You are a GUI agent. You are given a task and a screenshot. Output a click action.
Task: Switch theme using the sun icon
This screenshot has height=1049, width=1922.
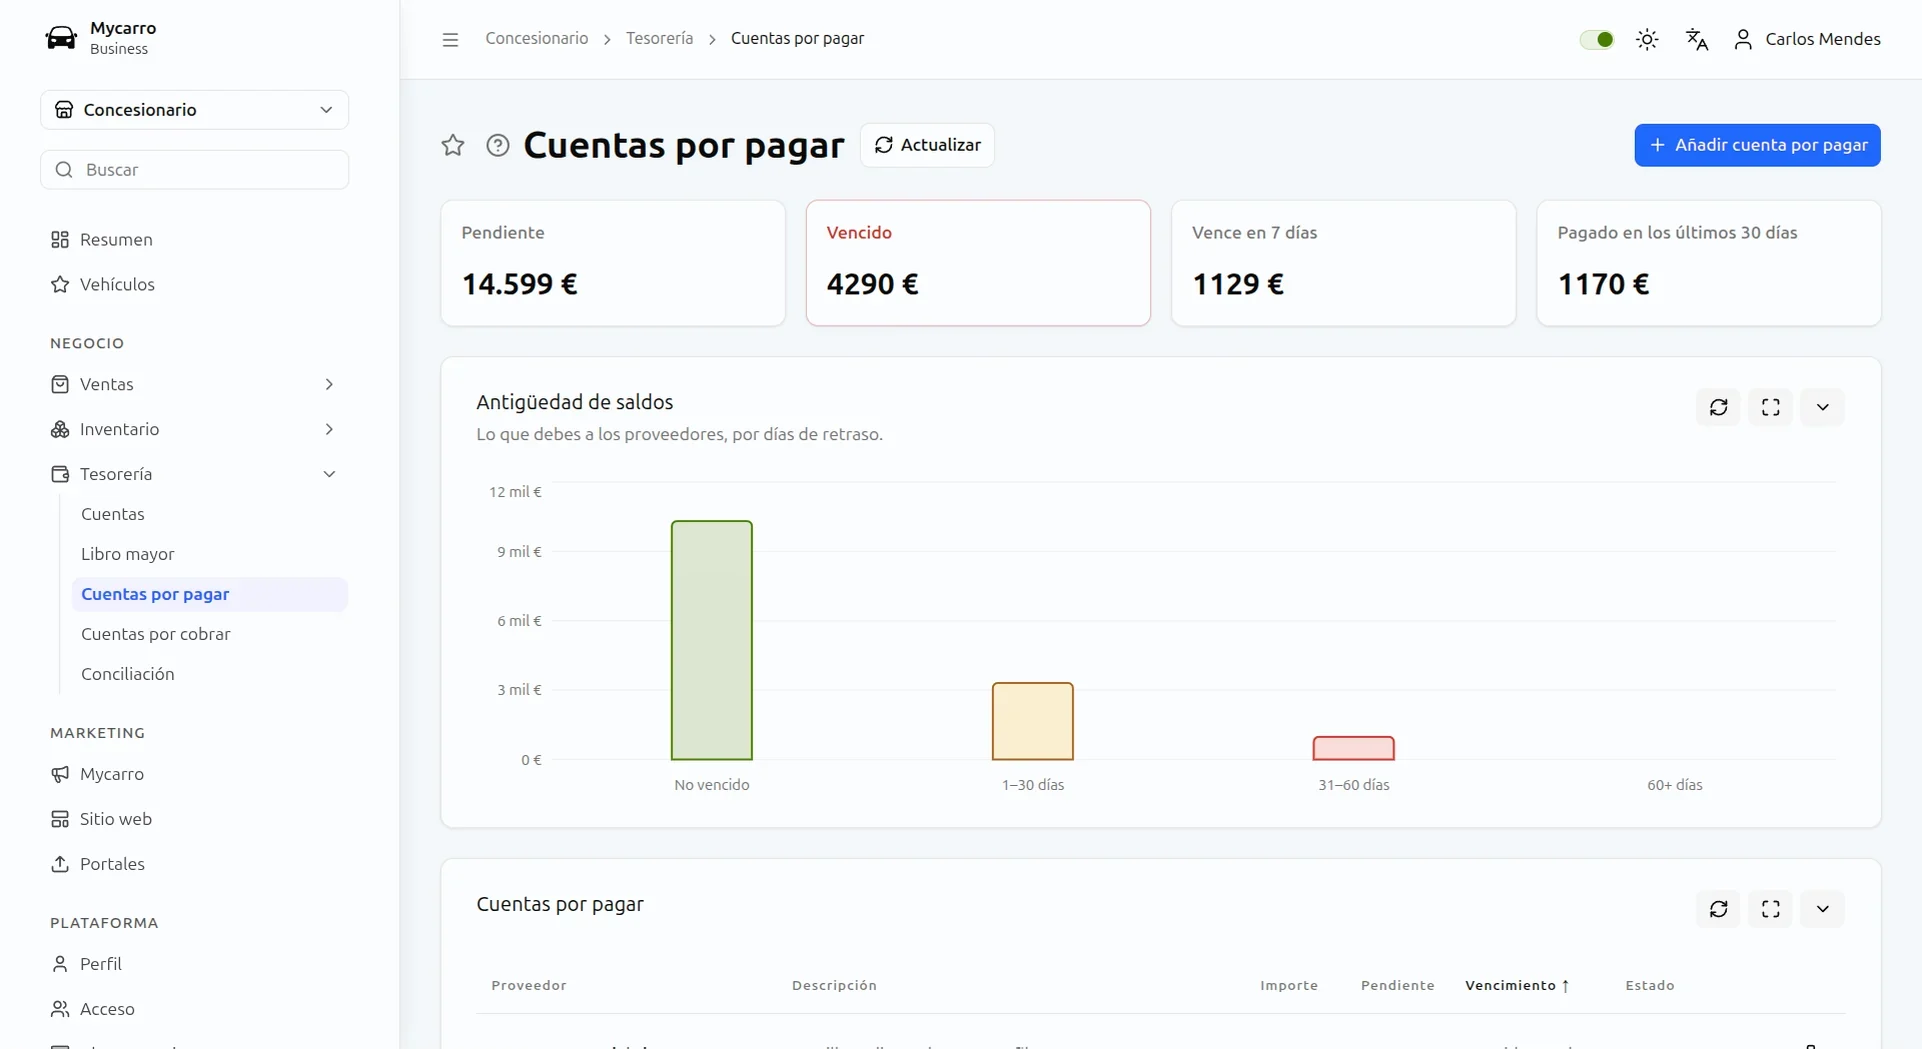pyautogui.click(x=1647, y=39)
